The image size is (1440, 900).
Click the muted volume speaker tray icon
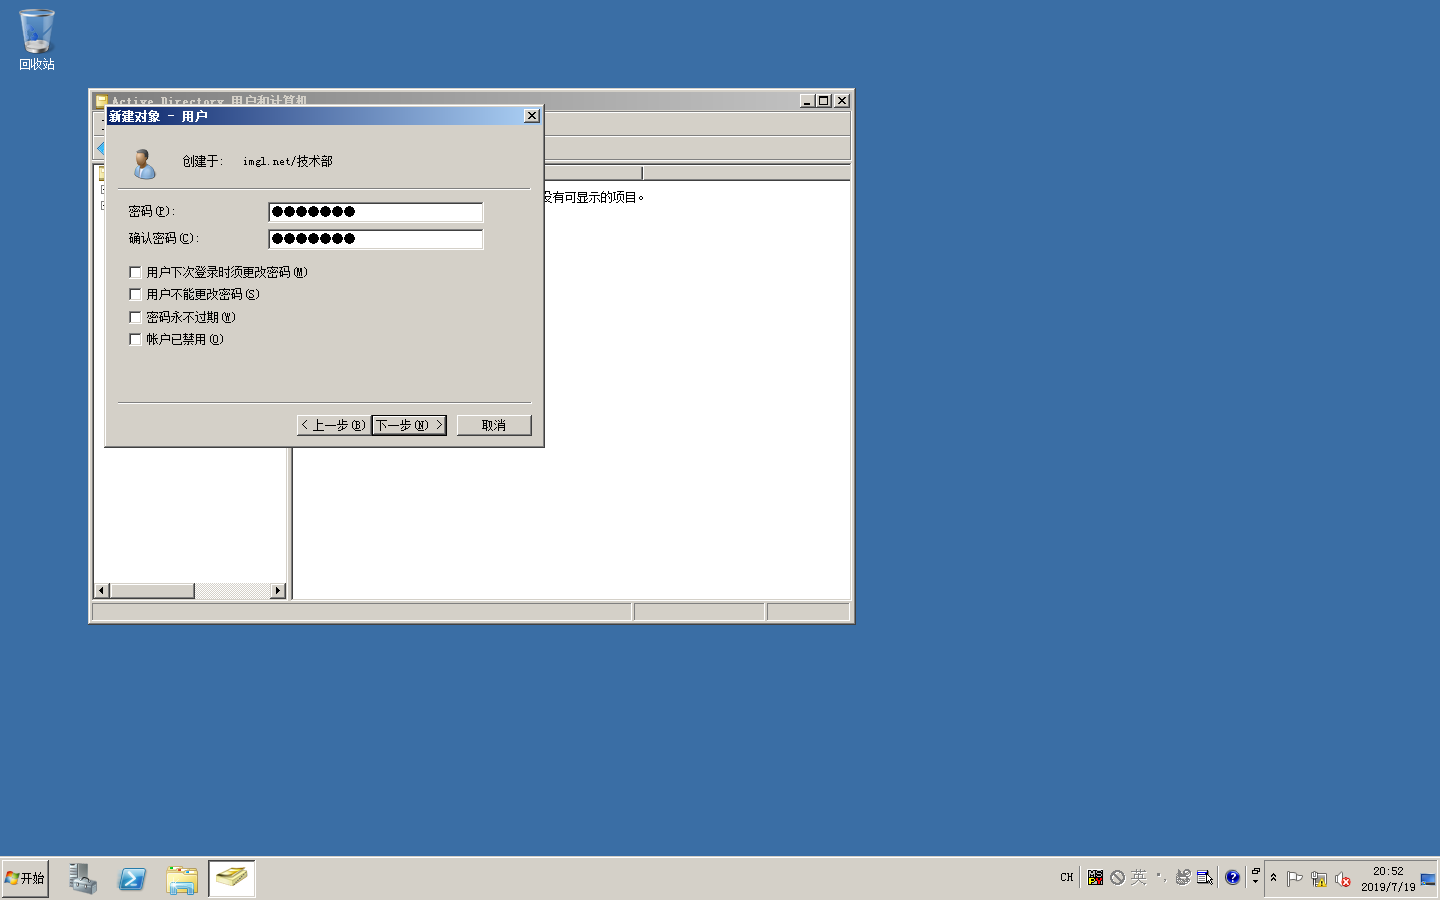pos(1342,879)
